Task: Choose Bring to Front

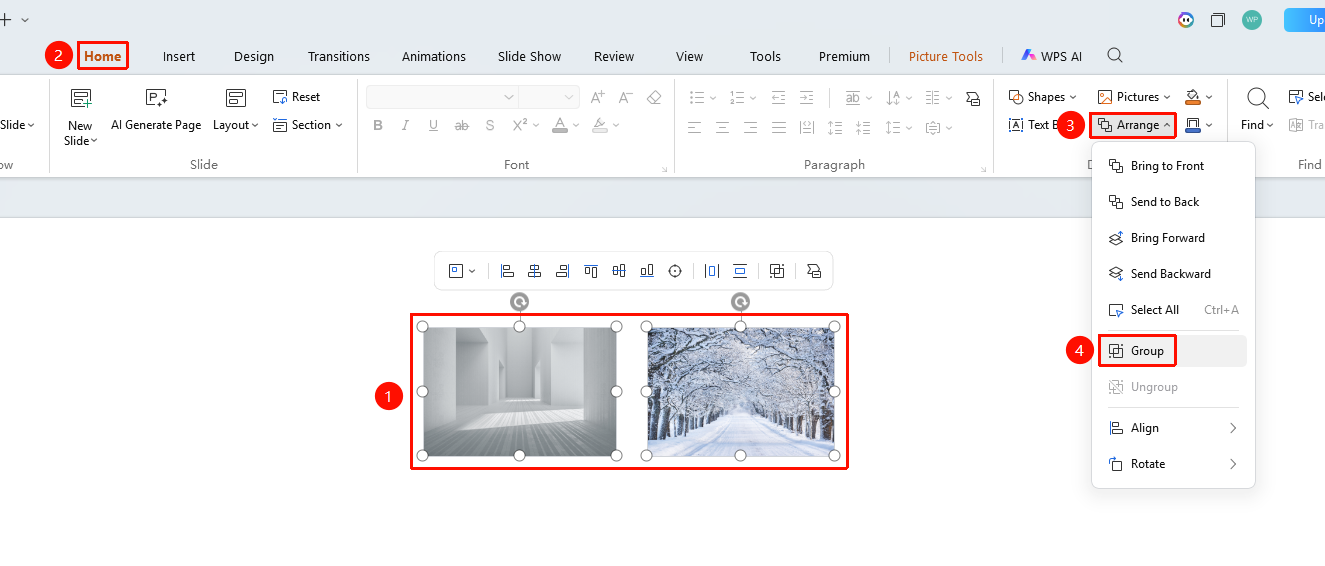Action: tap(1172, 166)
